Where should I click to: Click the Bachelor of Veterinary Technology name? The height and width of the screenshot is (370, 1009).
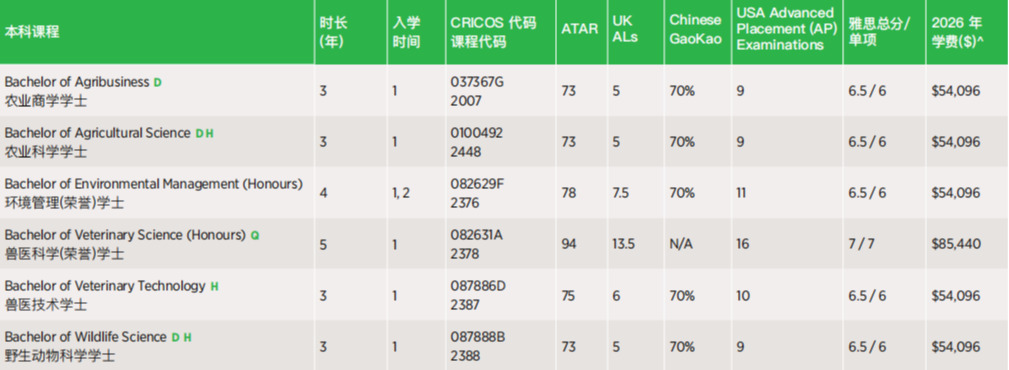click(105, 286)
